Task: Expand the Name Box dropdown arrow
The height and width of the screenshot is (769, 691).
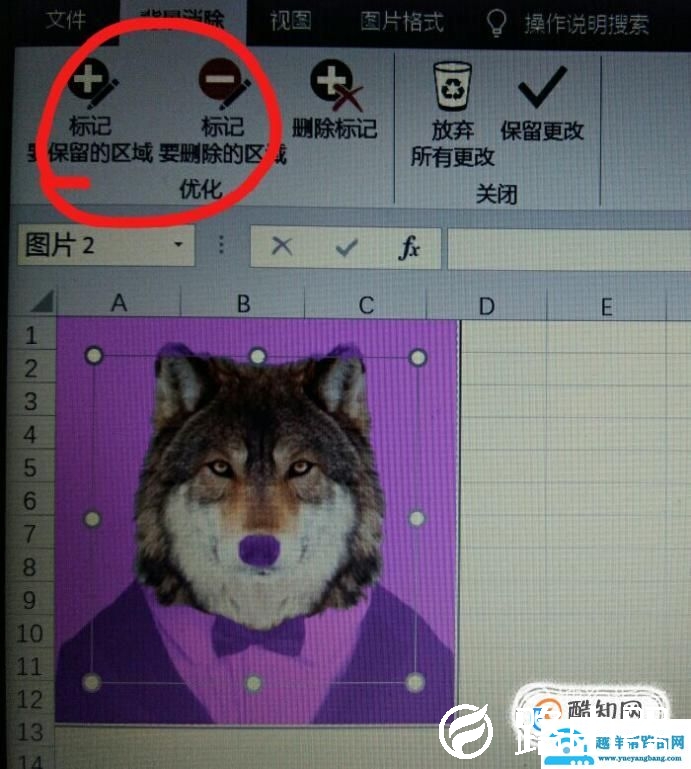Action: pyautogui.click(x=179, y=244)
